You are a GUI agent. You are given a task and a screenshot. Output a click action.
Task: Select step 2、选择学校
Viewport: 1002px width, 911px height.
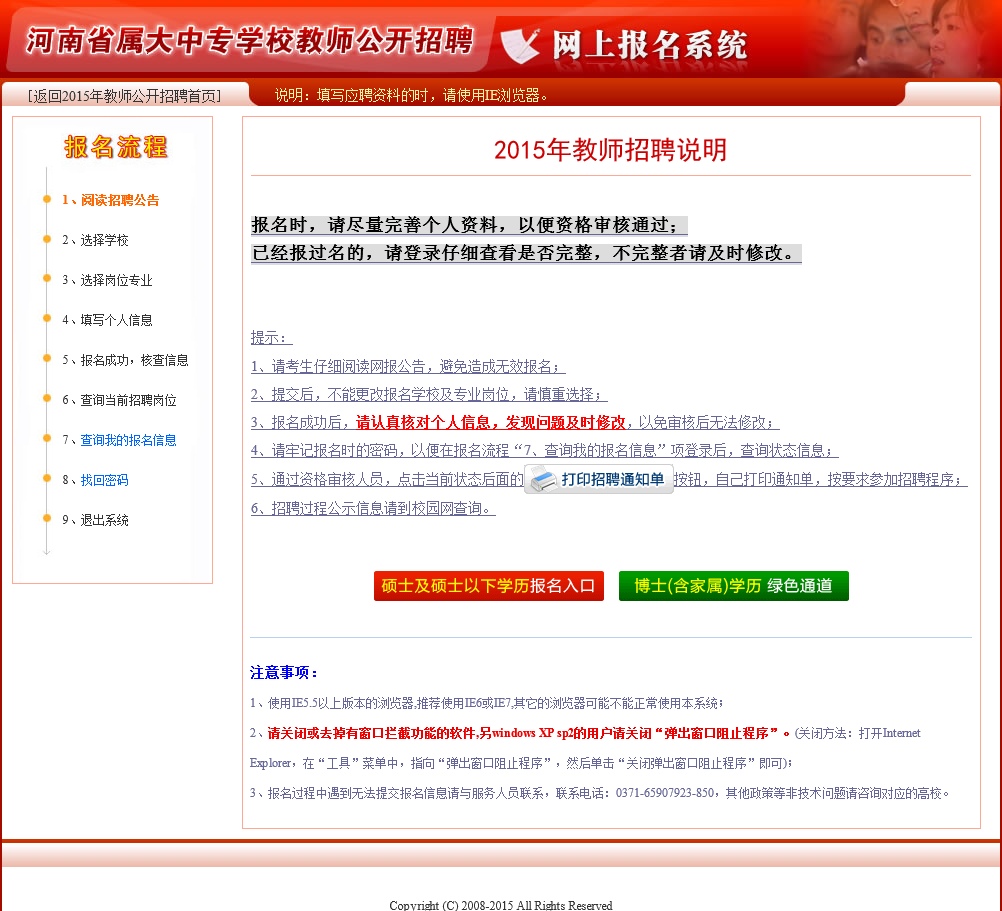click(x=95, y=240)
